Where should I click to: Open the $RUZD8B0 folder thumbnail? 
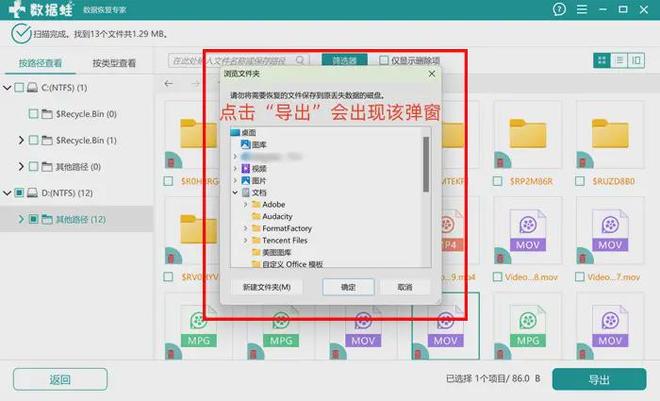pyautogui.click(x=610, y=135)
